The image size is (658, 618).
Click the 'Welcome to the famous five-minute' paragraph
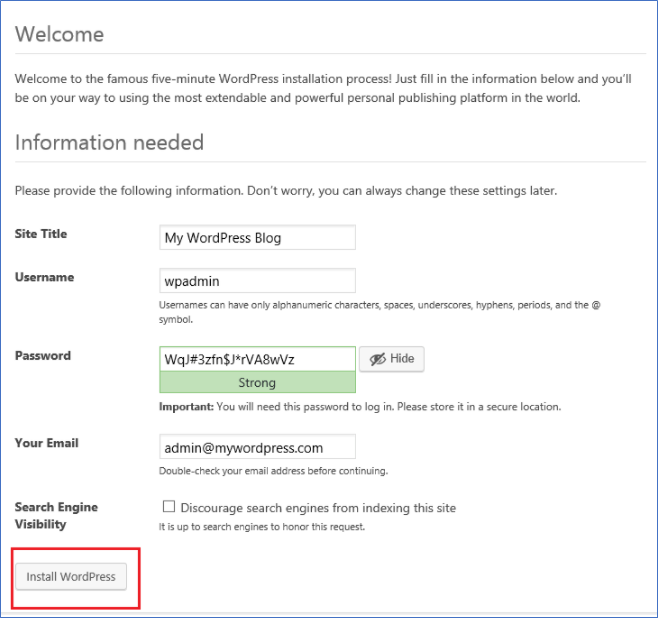[x=323, y=88]
